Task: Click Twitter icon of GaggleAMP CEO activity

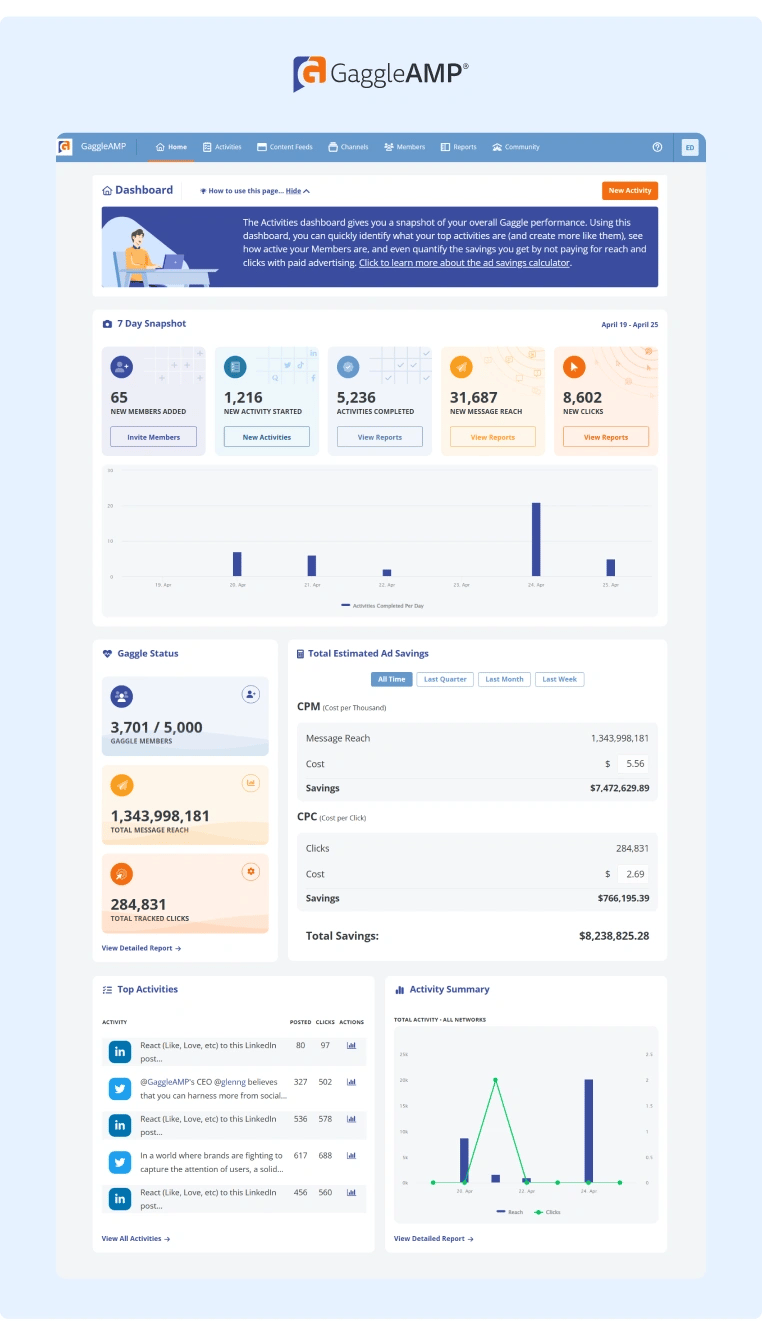Action: 120,1088
